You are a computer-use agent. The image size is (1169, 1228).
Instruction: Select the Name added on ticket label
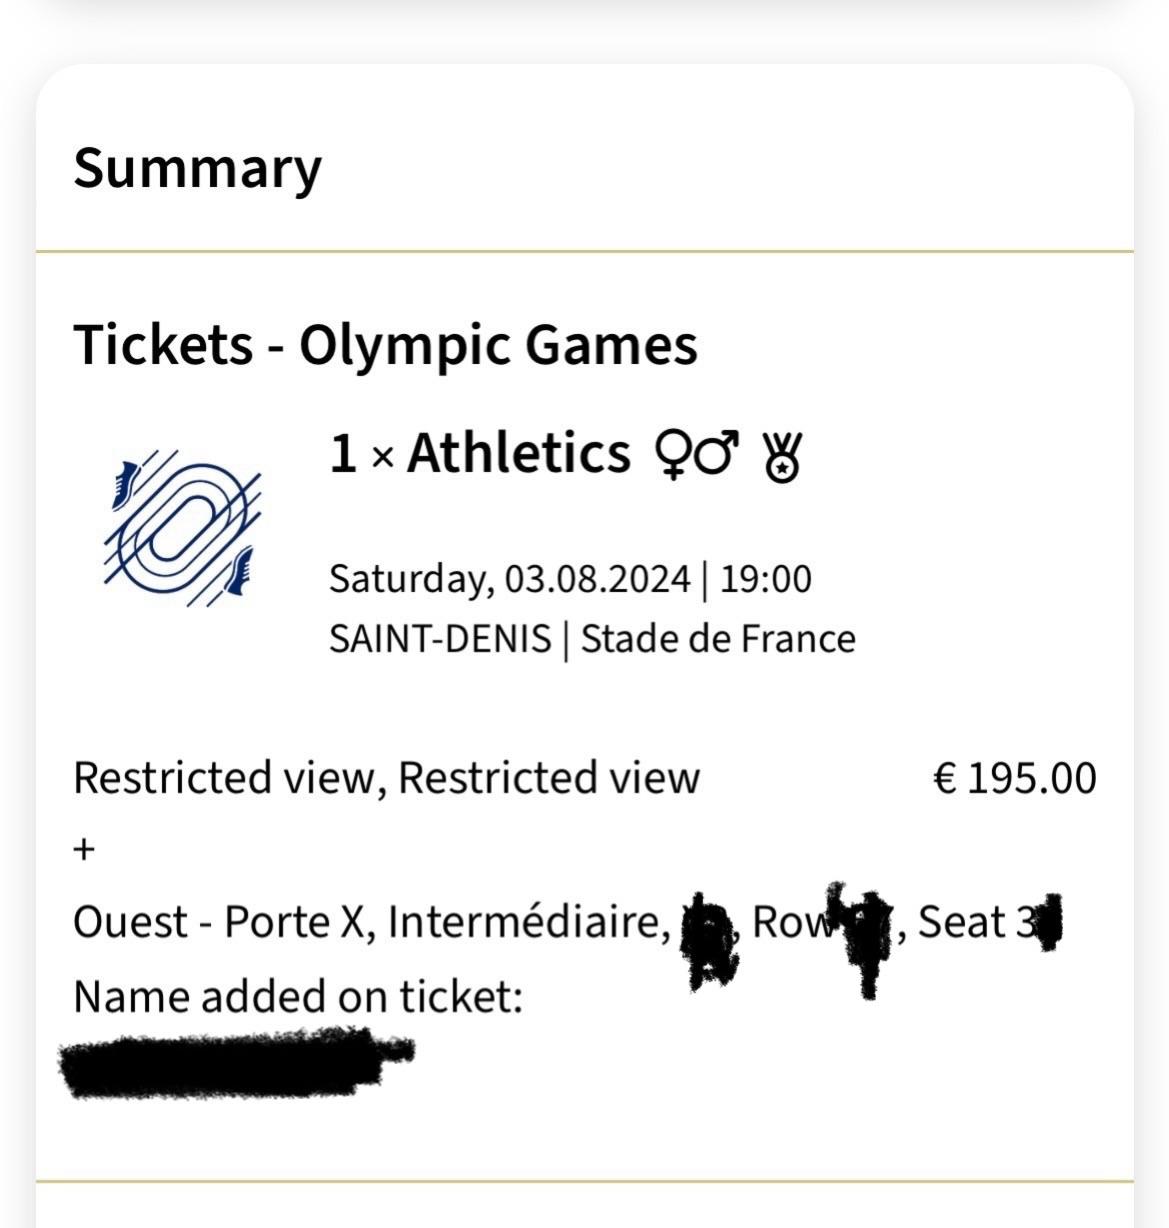pyautogui.click(x=298, y=997)
